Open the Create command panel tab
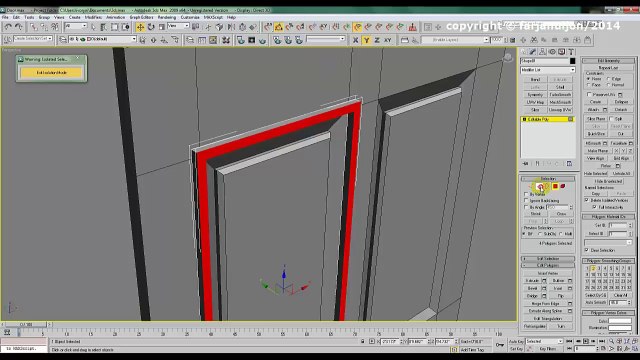640x360 pixels. coord(524,52)
